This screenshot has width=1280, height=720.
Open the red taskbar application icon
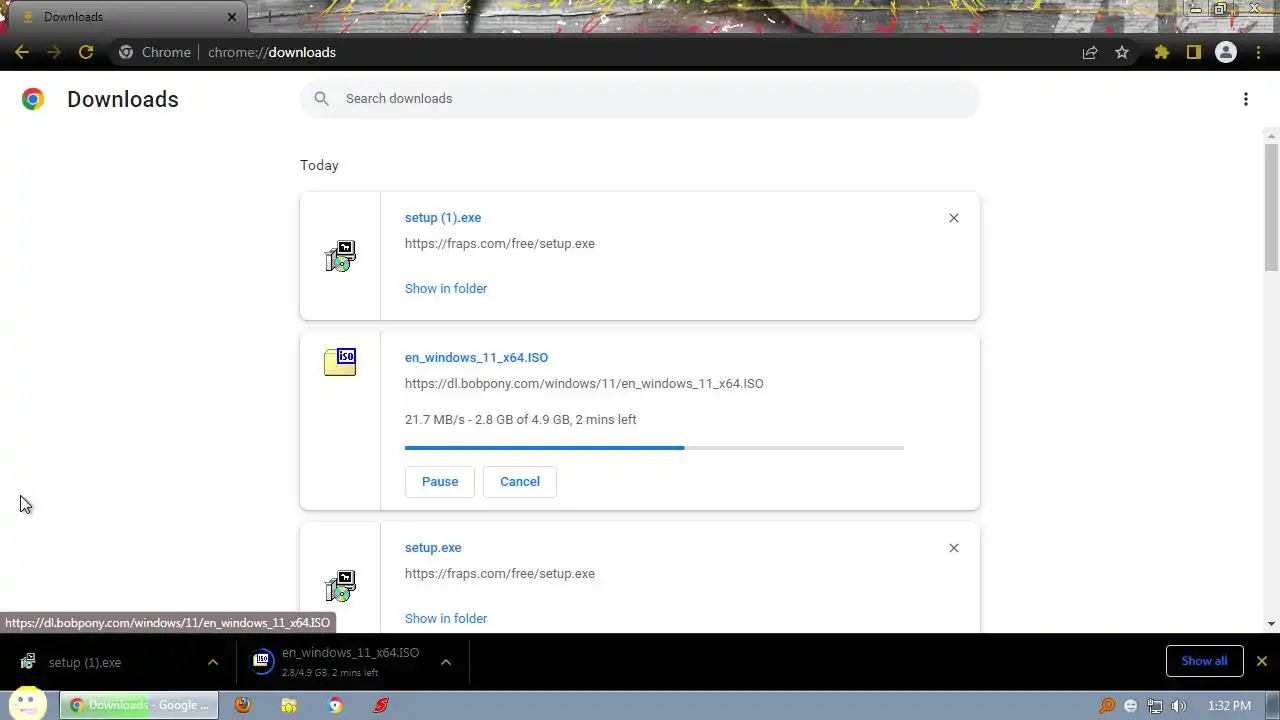tap(381, 705)
